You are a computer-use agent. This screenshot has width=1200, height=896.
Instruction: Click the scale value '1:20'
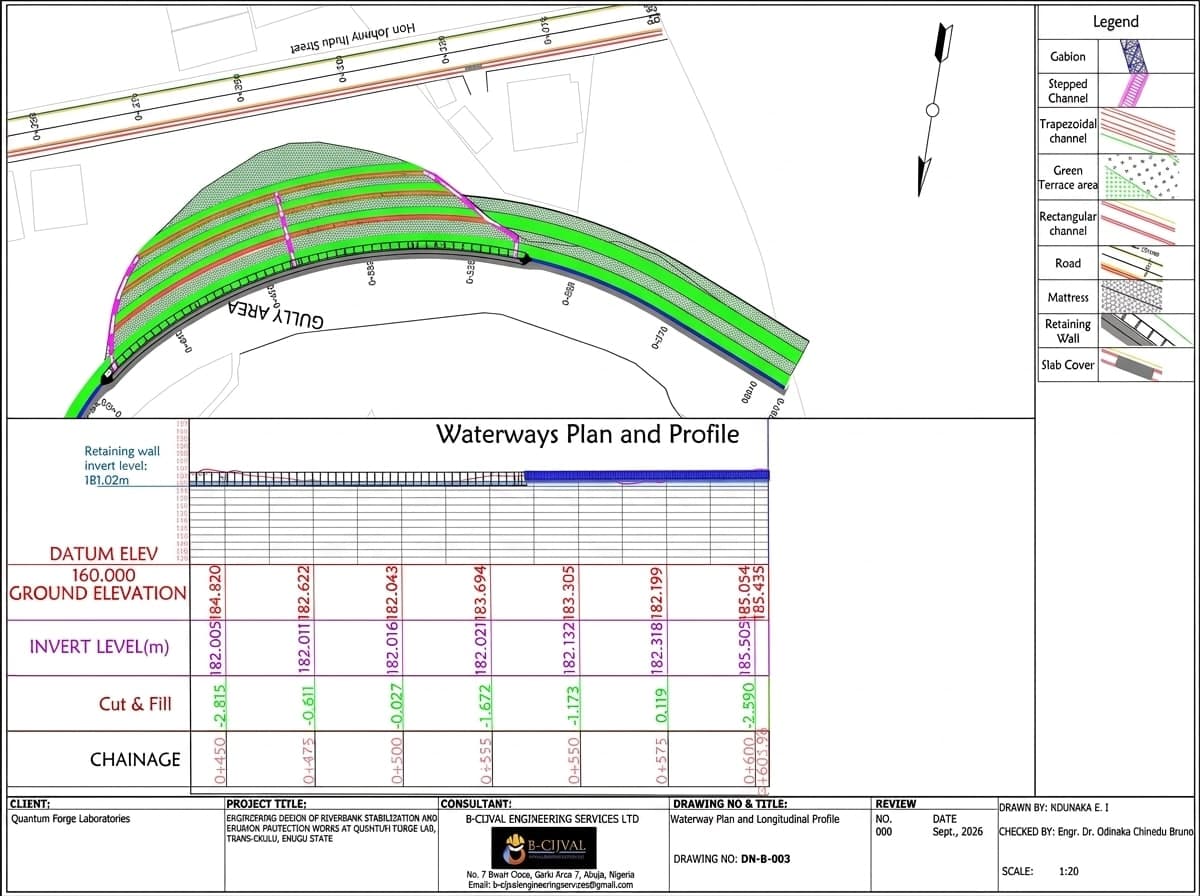pos(1068,873)
